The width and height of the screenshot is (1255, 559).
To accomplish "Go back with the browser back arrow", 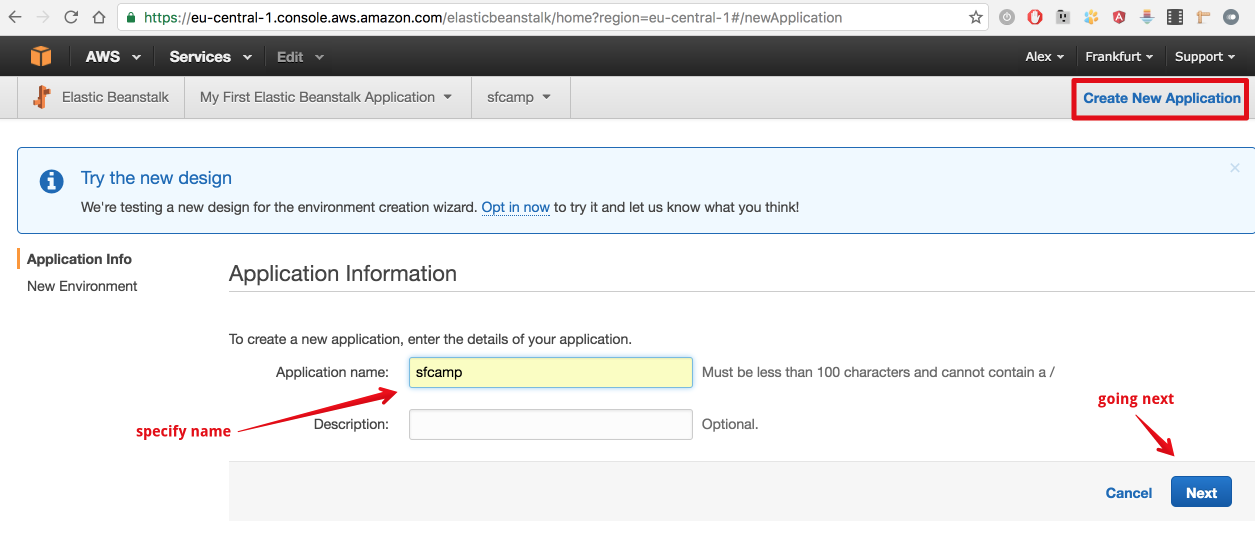I will click(15, 17).
